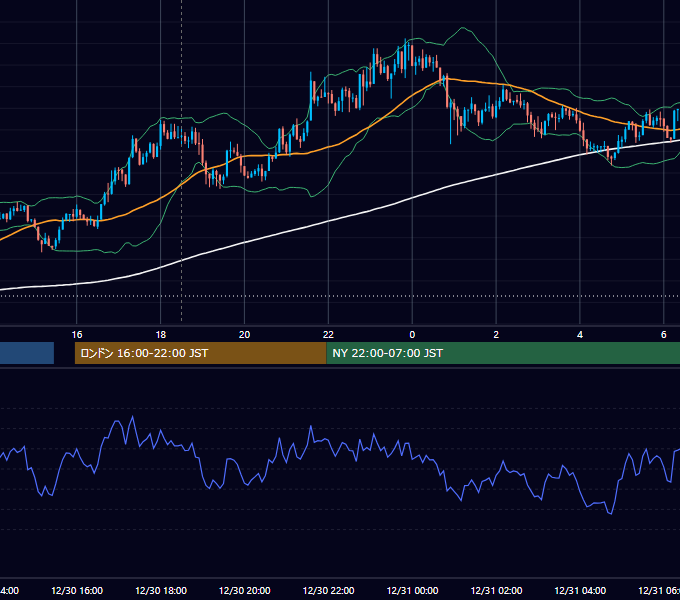Select the blue session bar before London

[27, 353]
